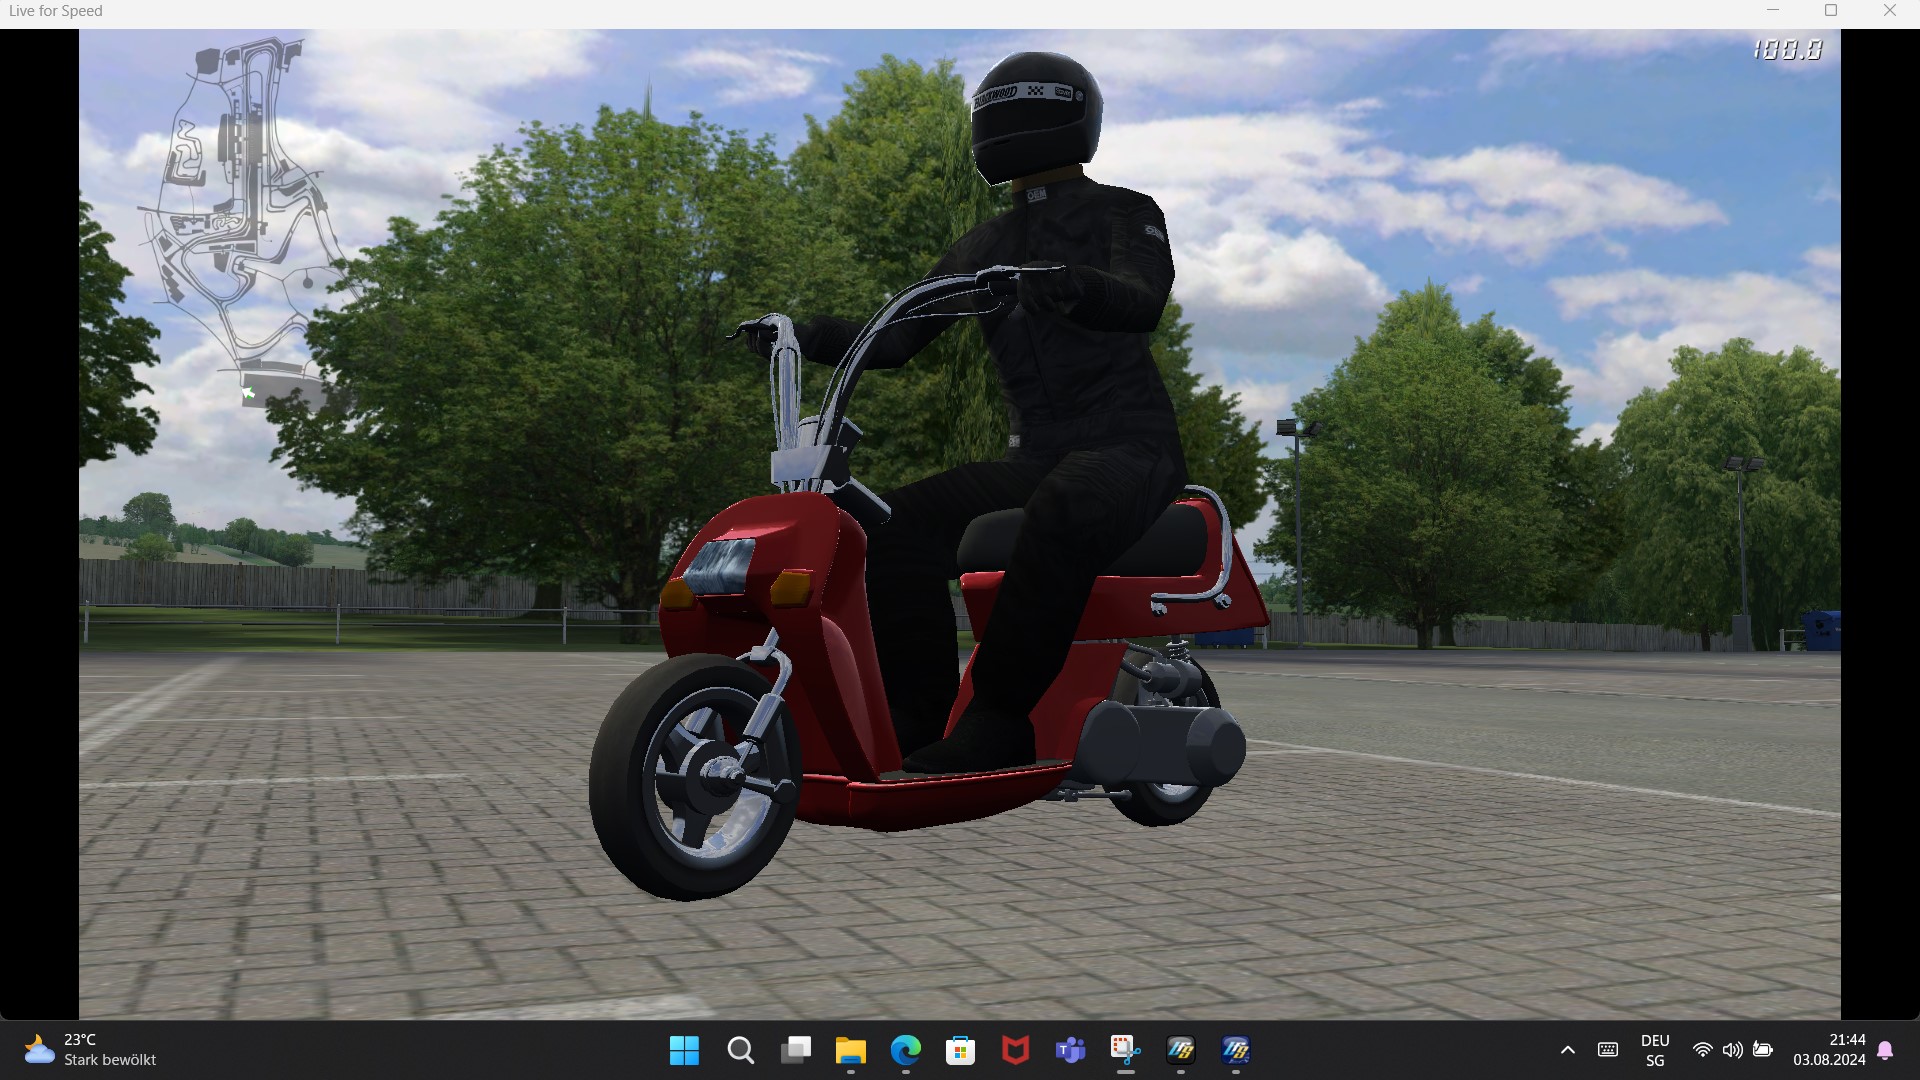Open the Microsoft Store taskbar icon

coord(961,1050)
